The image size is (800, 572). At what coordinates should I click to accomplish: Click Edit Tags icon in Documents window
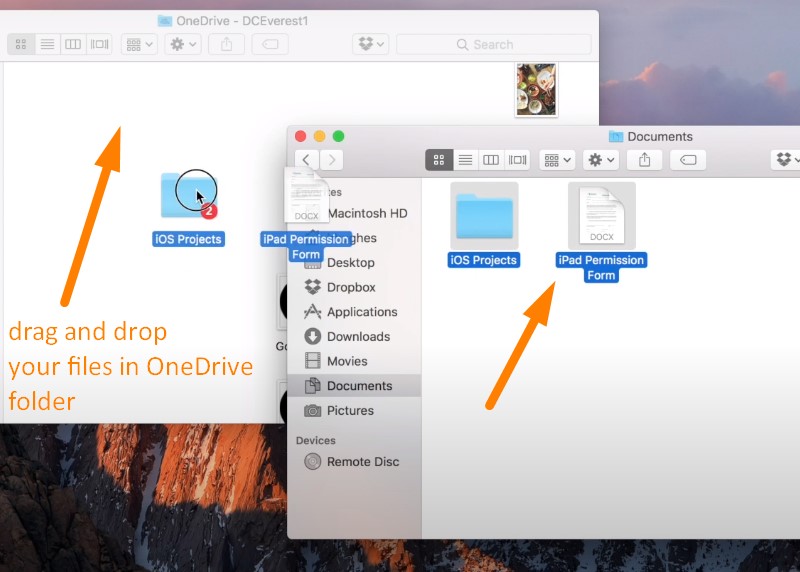pos(687,160)
